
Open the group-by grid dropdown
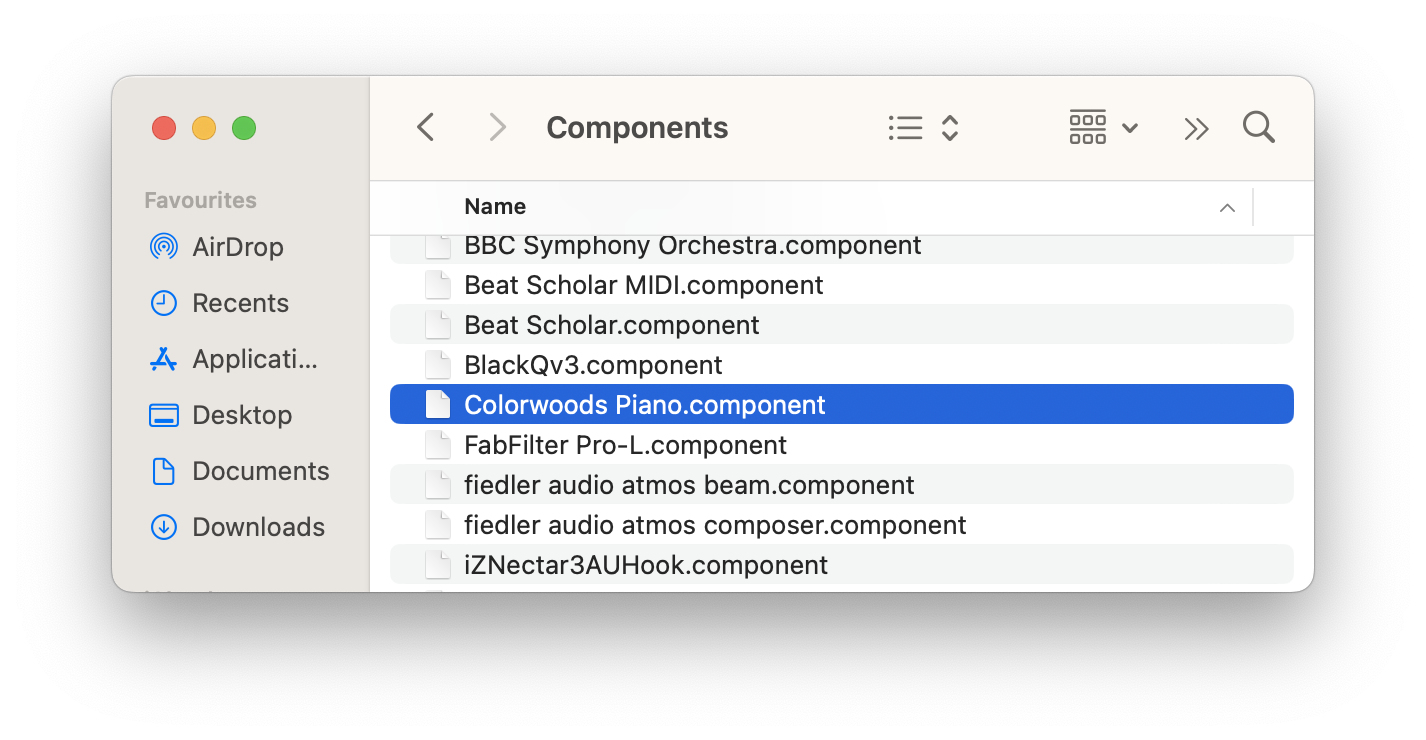pyautogui.click(x=1103, y=128)
